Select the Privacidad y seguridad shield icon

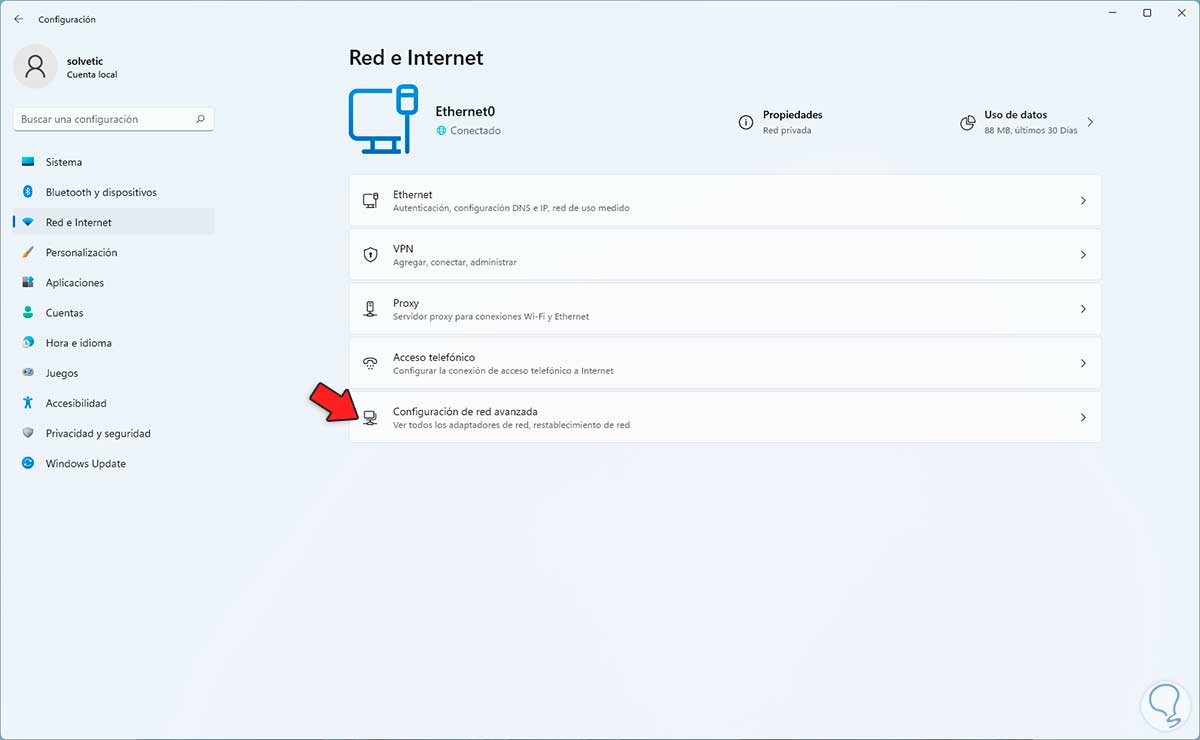click(x=28, y=433)
